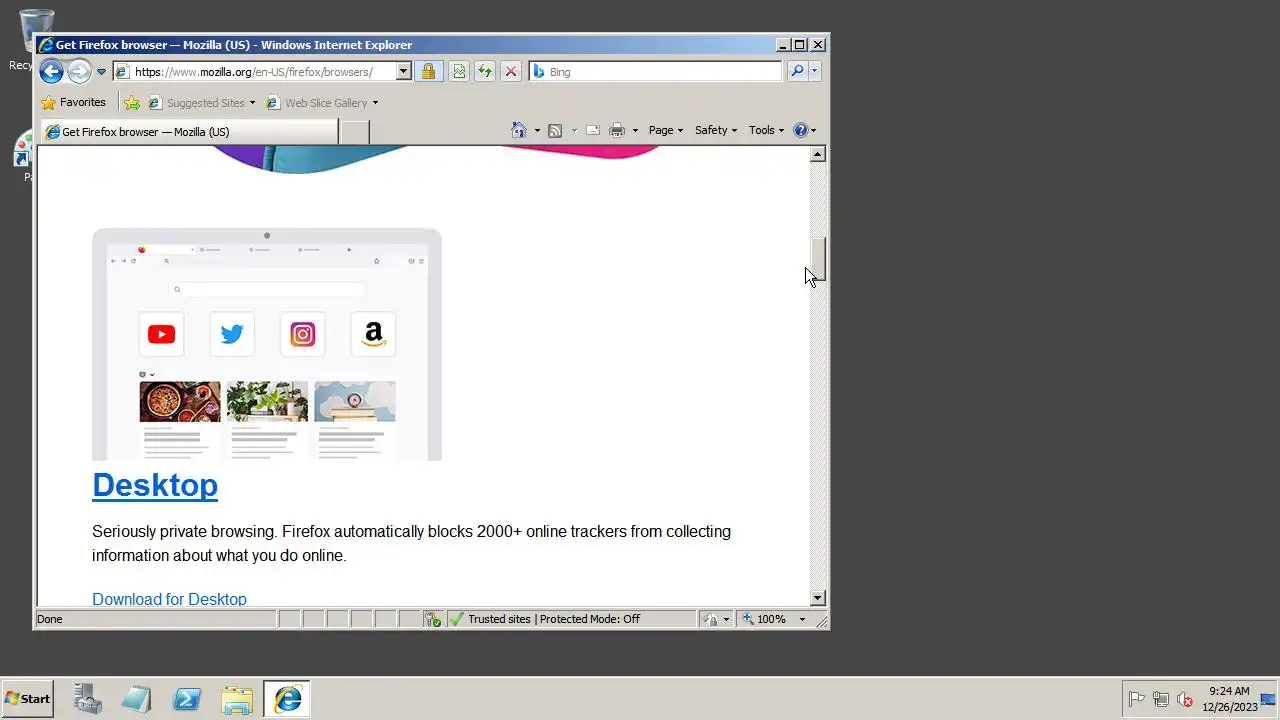The height and width of the screenshot is (720, 1280).
Task: Click the muted volume tray icon
Action: click(1185, 699)
